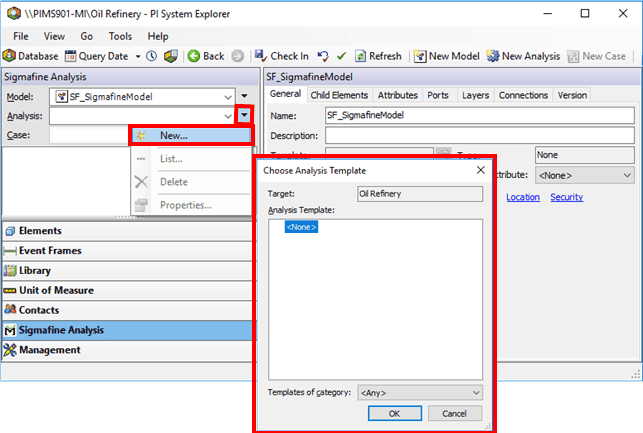Open the Tools menu
This screenshot has height=433, width=643.
(120, 36)
